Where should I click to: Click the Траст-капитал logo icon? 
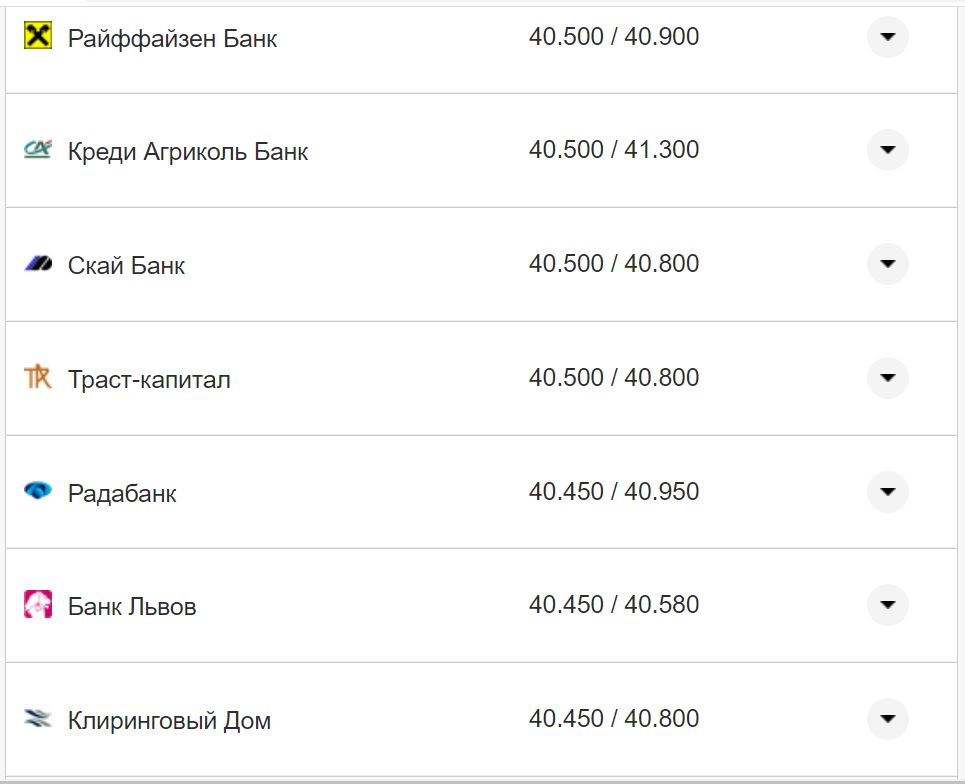pyautogui.click(x=37, y=374)
